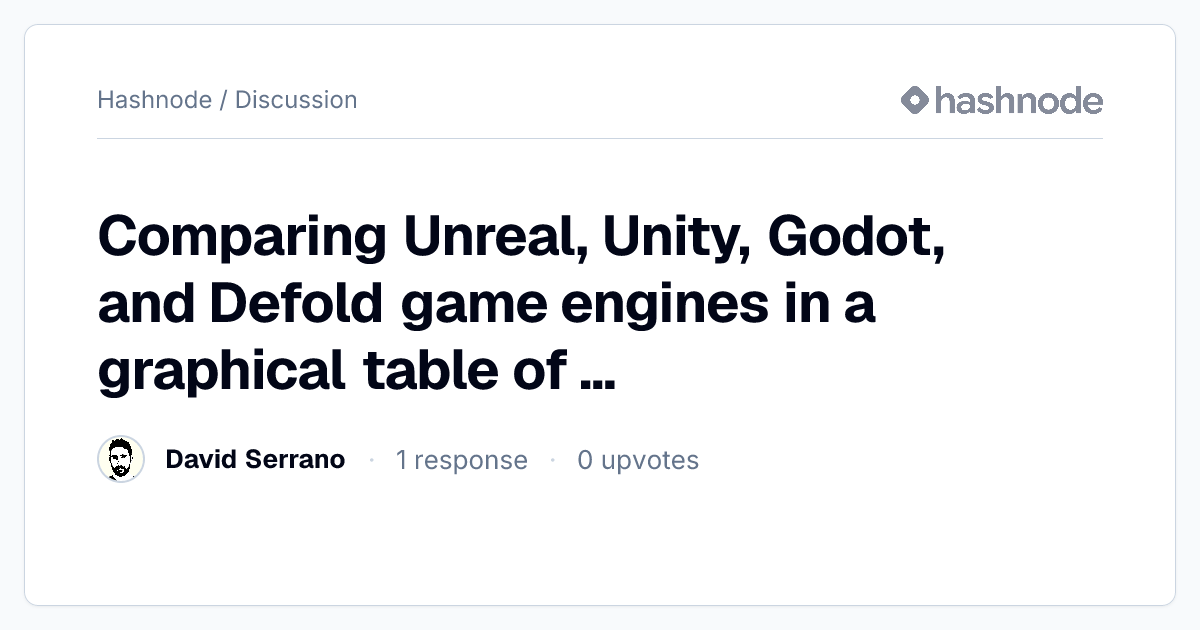
Task: Click dot separator before "0 upvotes"
Action: 552,460
